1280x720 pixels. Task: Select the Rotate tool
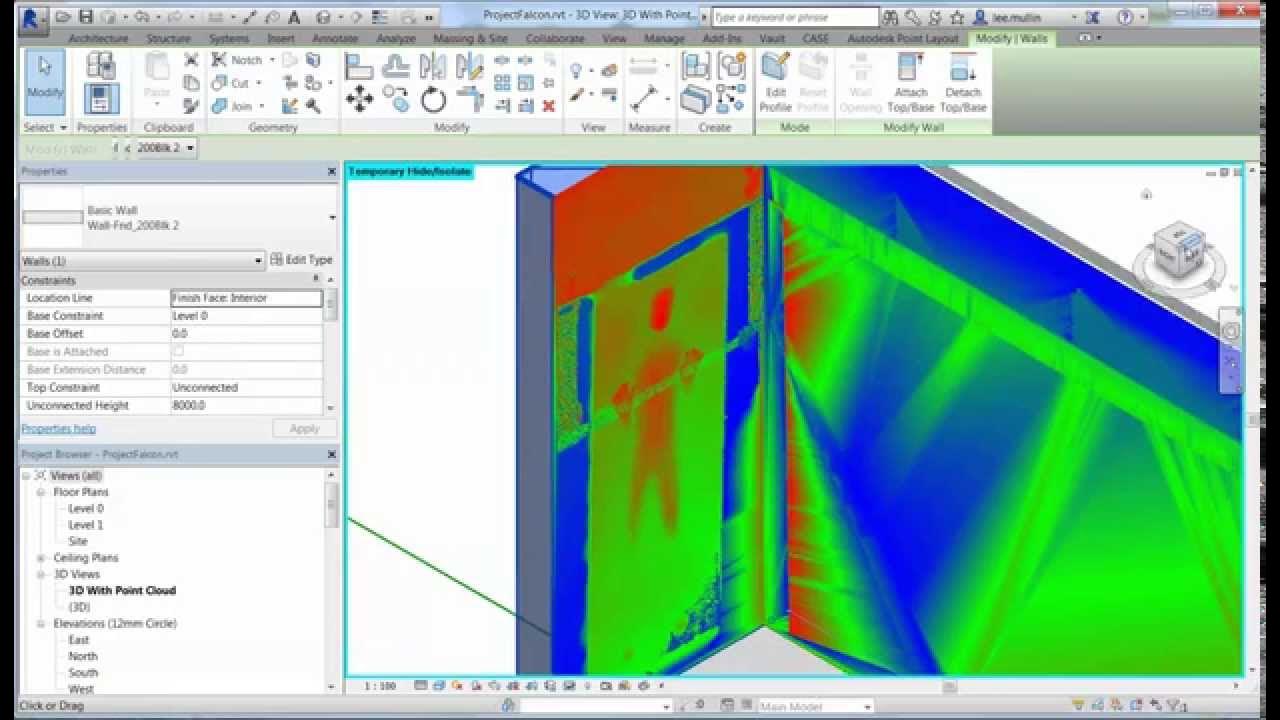[x=433, y=99]
